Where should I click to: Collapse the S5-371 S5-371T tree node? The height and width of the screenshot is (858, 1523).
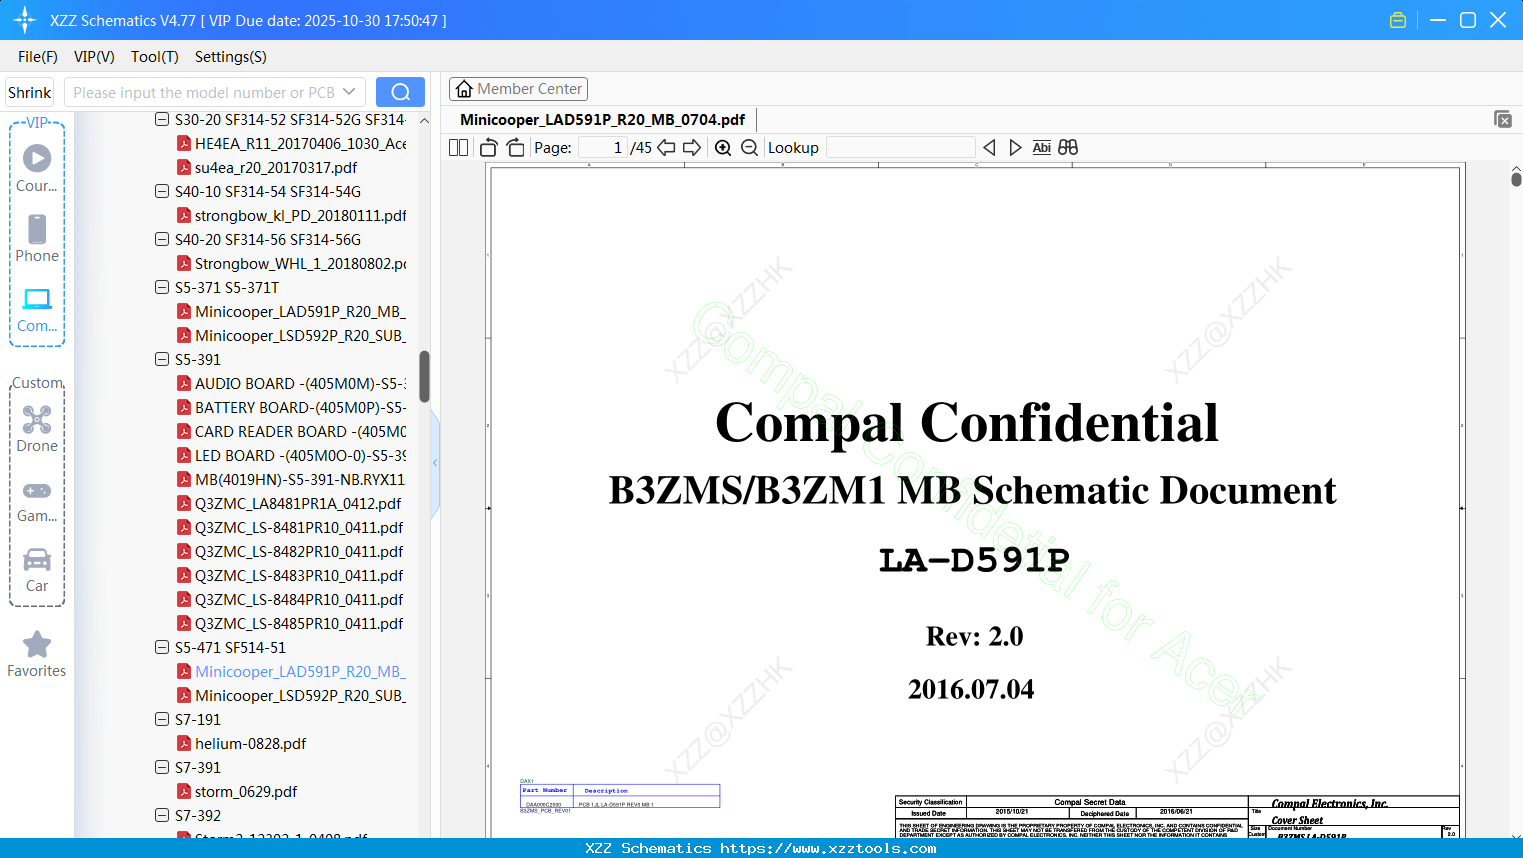(x=162, y=288)
